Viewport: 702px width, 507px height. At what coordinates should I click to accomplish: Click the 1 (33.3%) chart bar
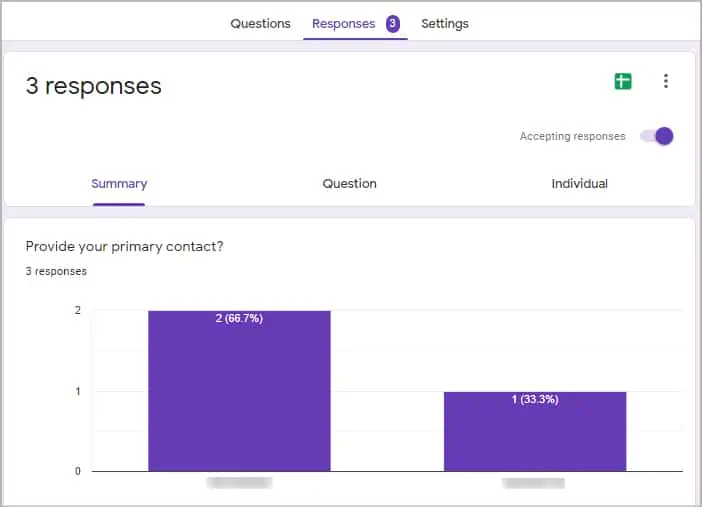click(x=535, y=431)
